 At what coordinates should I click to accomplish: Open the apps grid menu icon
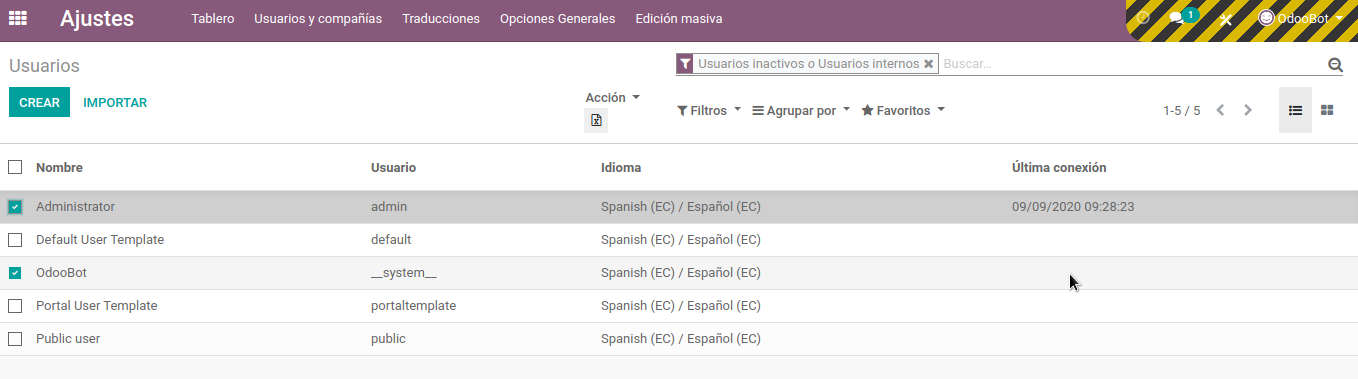pos(18,18)
